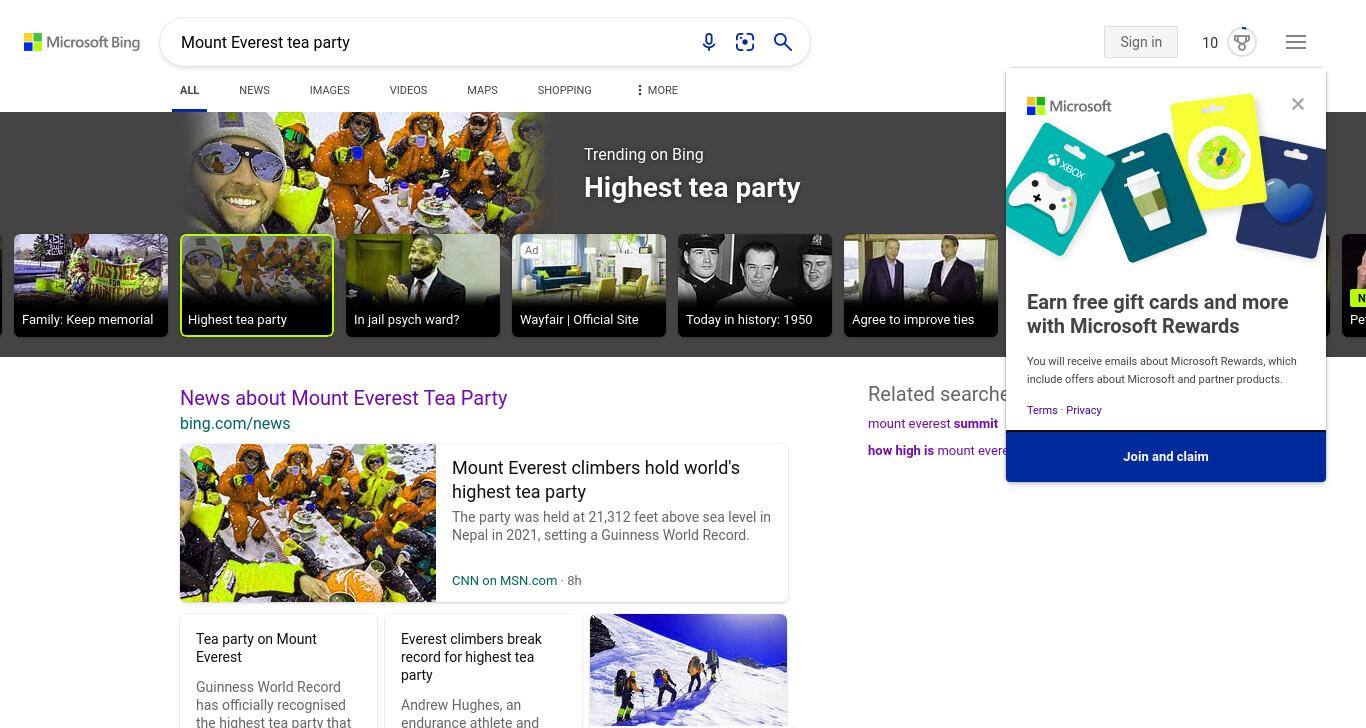Open Today in history: 1950 card

755,285
